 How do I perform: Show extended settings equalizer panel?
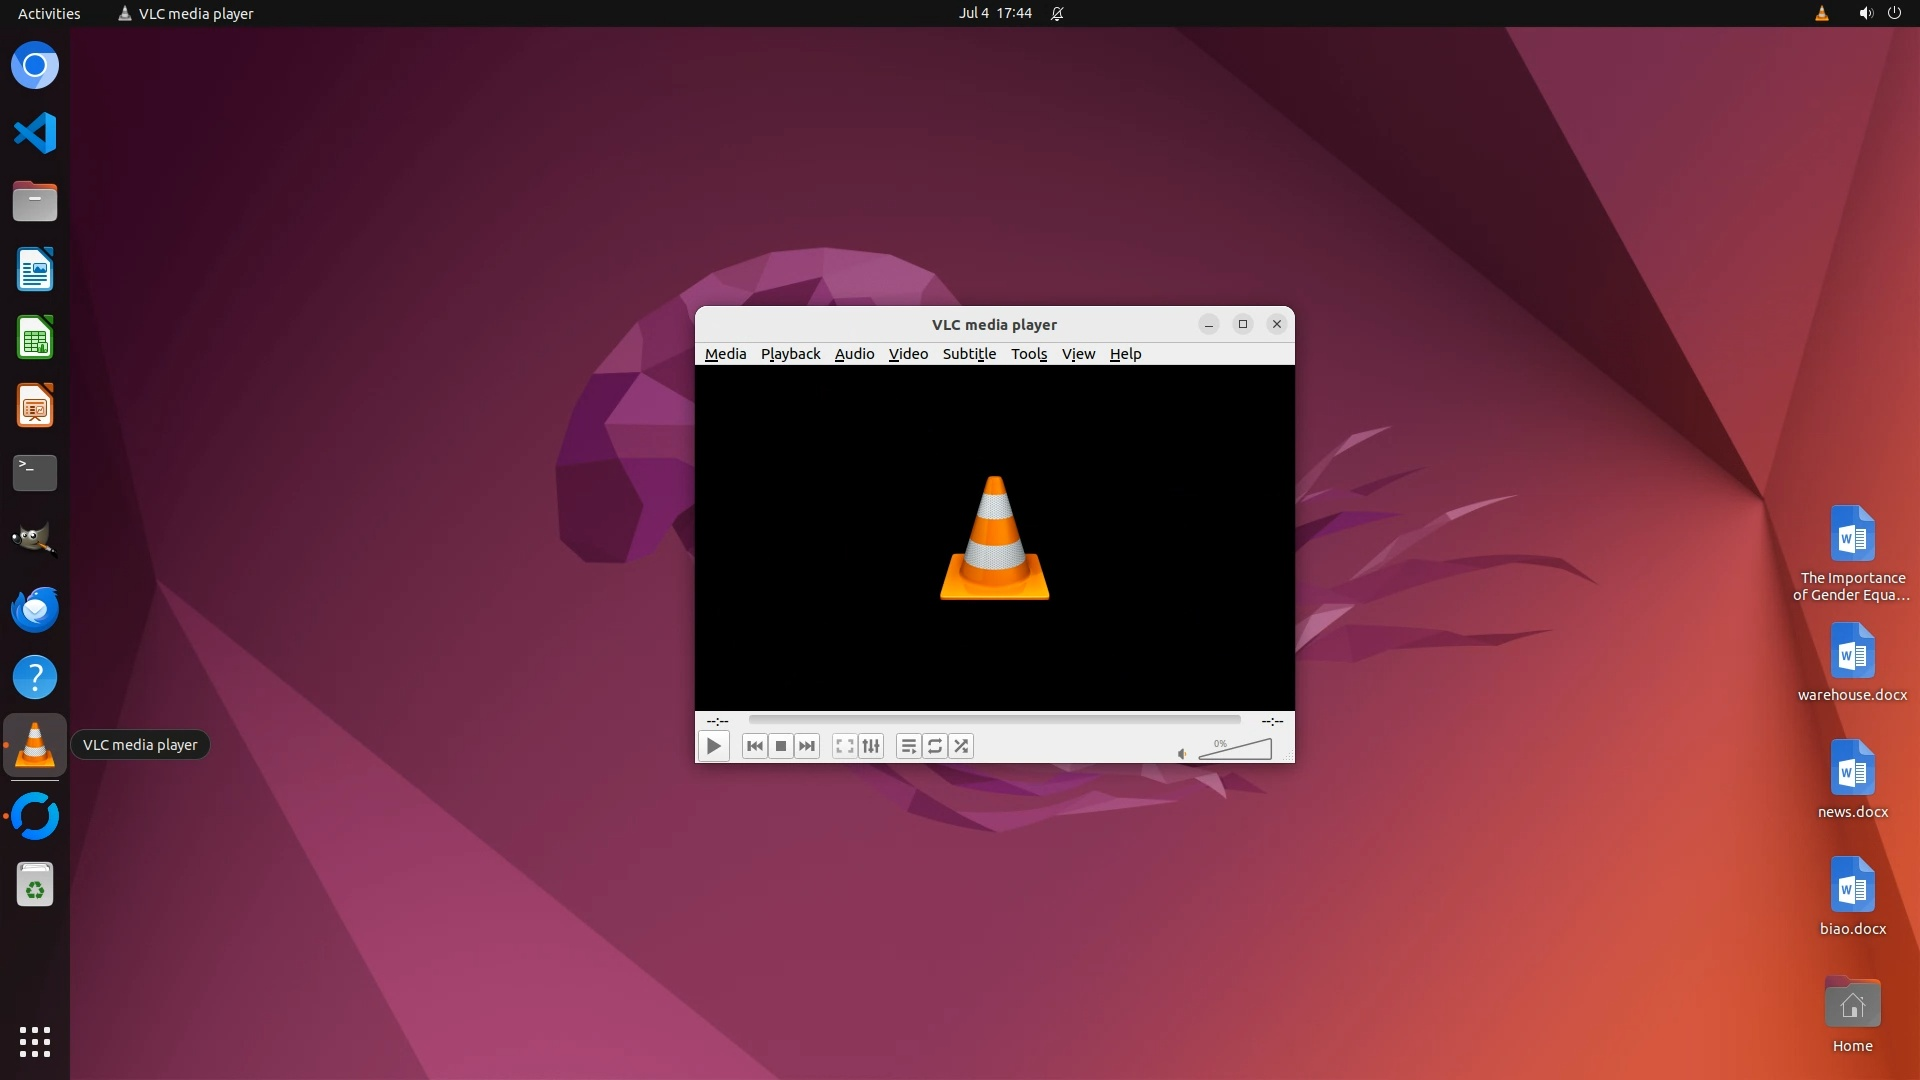871,746
